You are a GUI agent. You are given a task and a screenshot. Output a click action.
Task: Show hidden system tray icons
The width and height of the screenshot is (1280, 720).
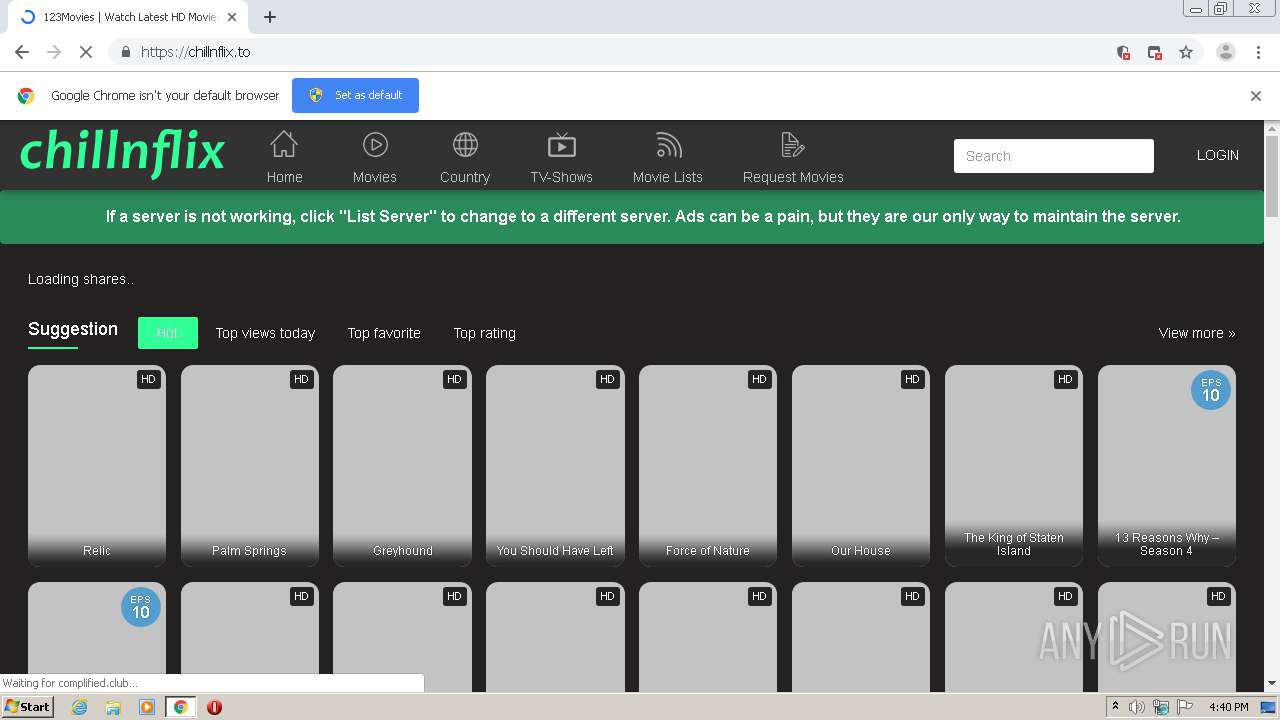pos(1116,707)
